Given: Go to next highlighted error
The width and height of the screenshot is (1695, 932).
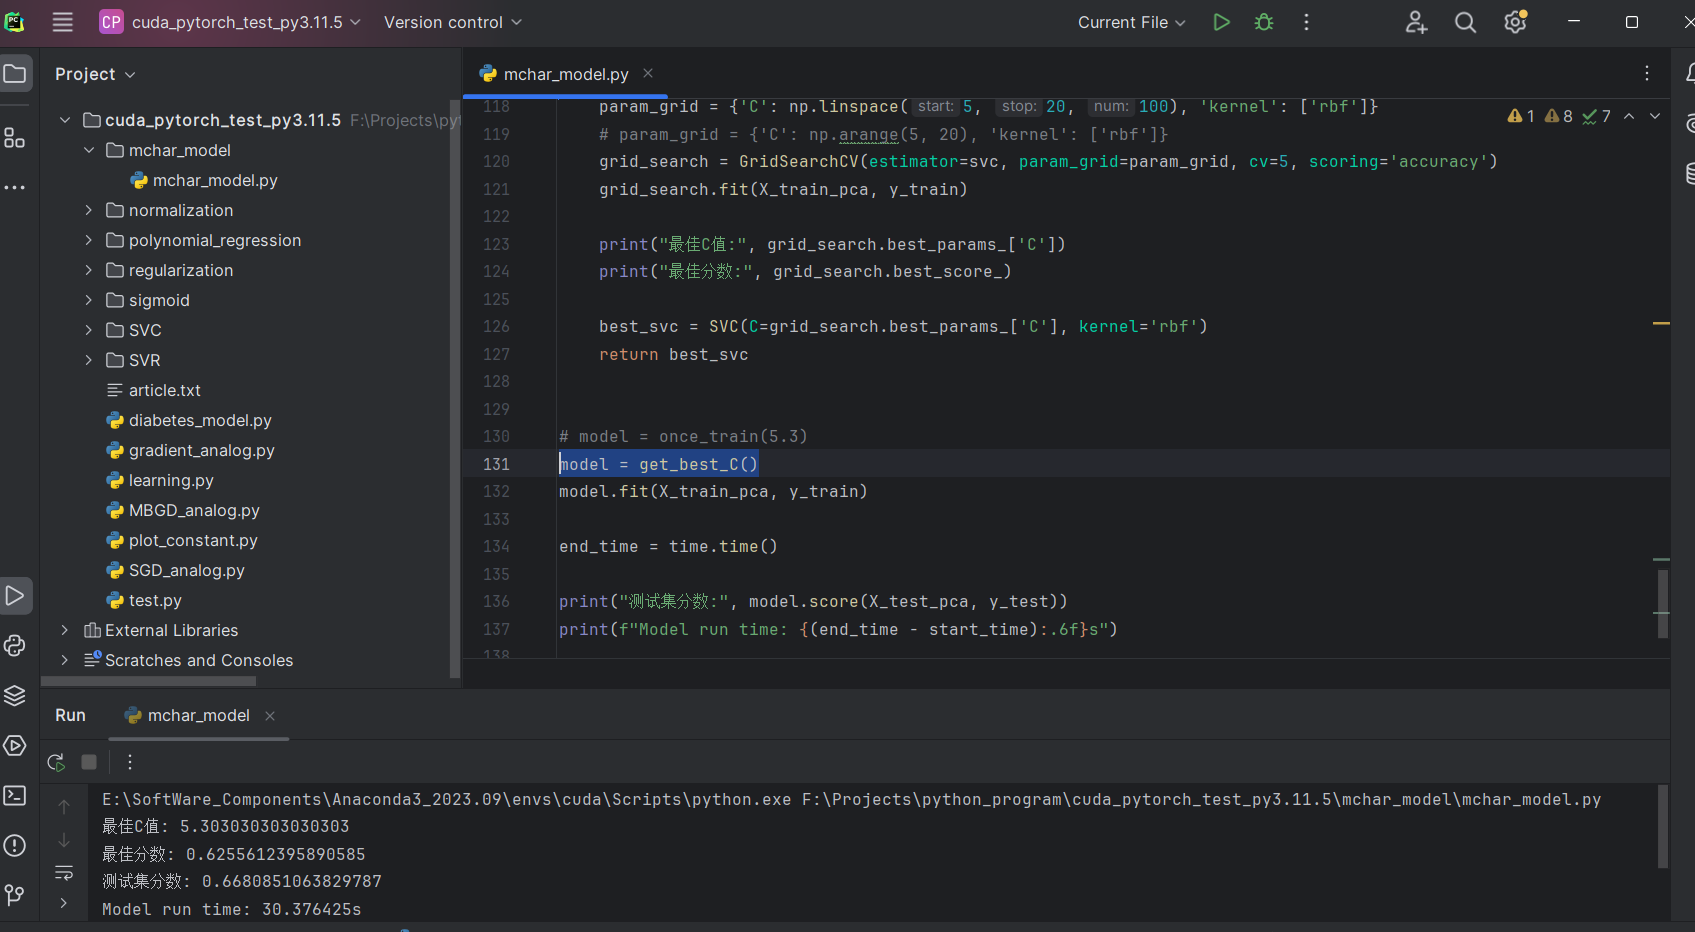Looking at the screenshot, I should [x=1655, y=116].
